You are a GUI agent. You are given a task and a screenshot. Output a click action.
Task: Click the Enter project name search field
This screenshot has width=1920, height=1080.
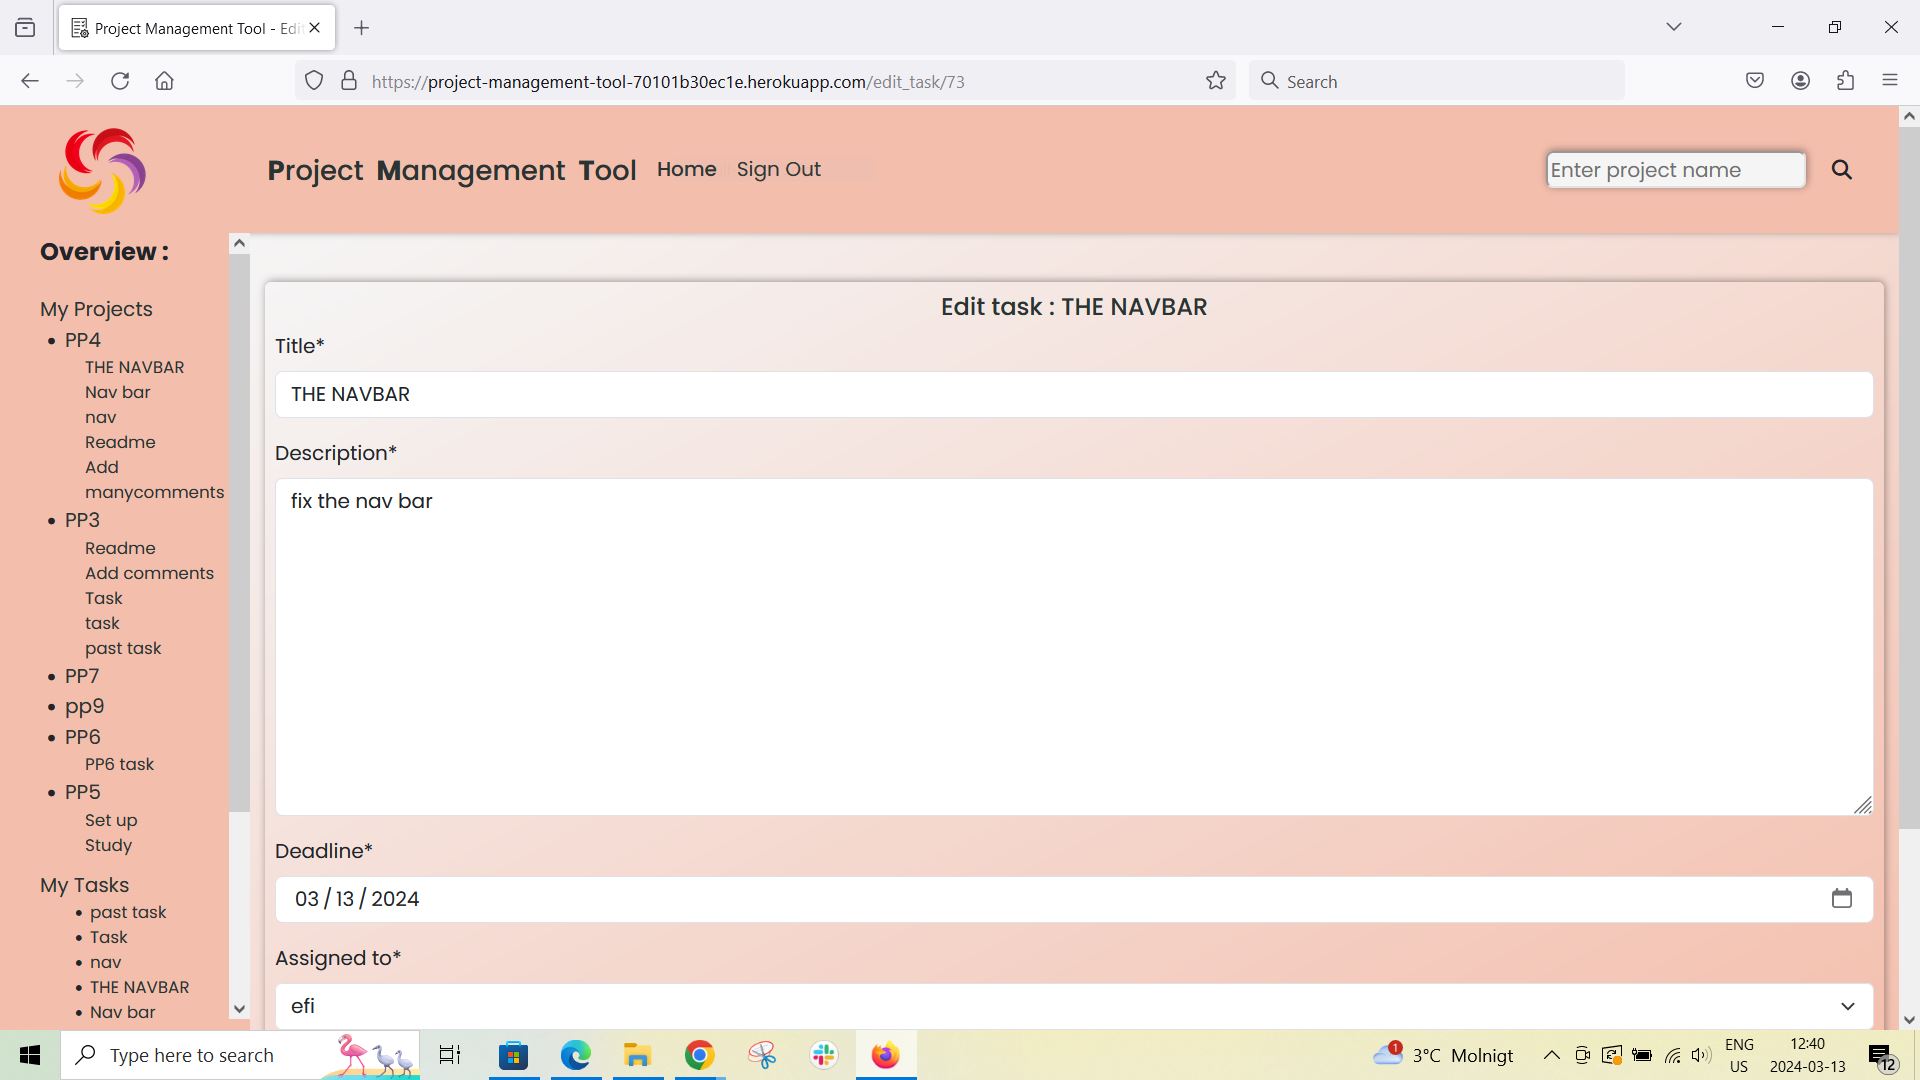[x=1675, y=170]
